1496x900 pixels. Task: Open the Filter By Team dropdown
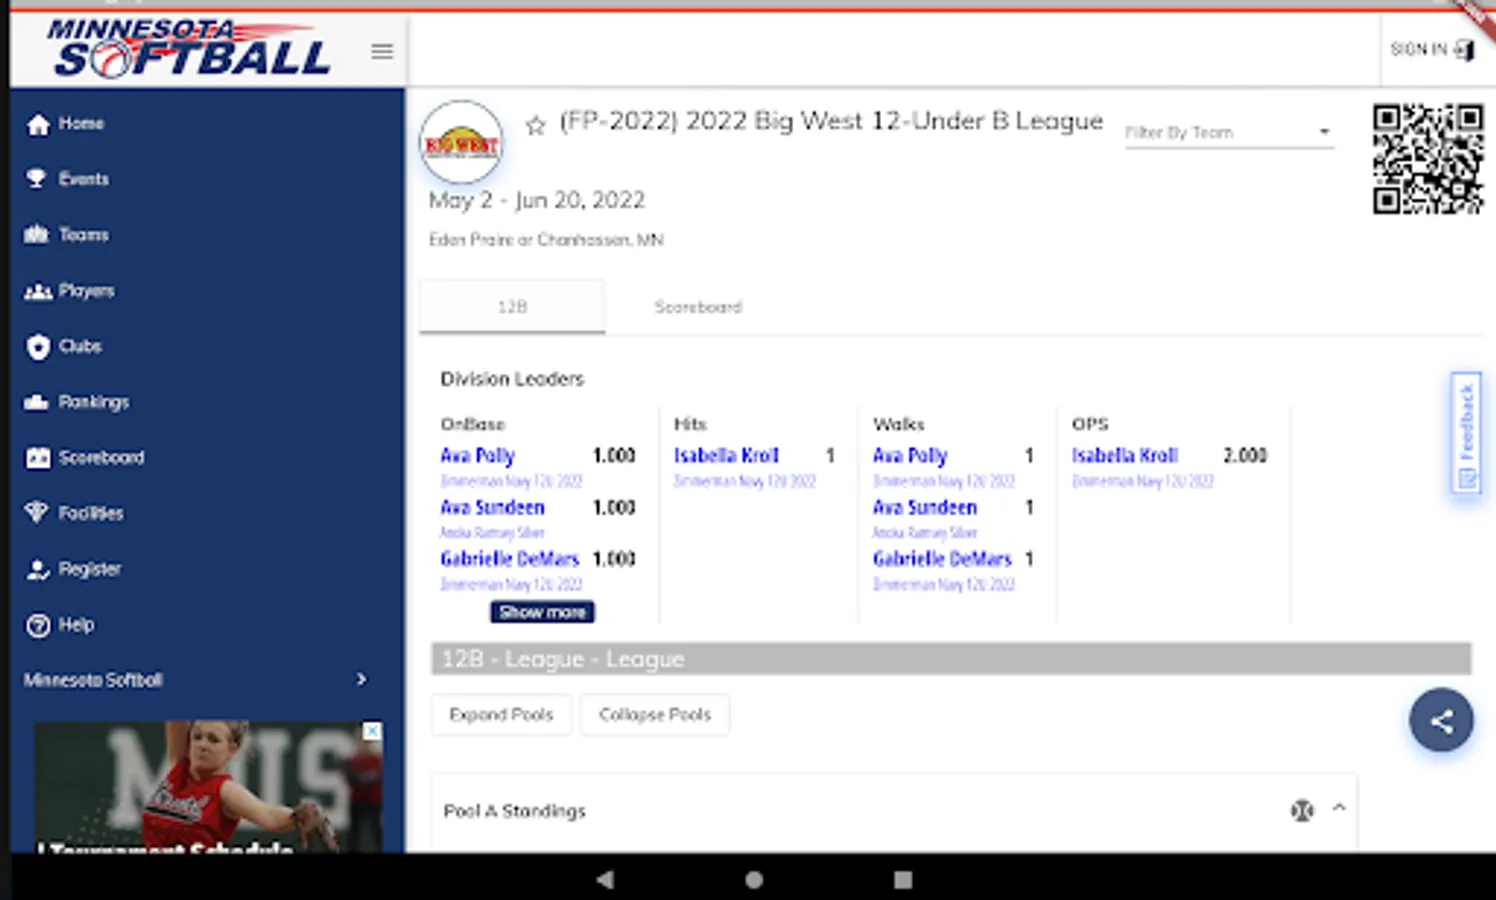[1229, 132]
